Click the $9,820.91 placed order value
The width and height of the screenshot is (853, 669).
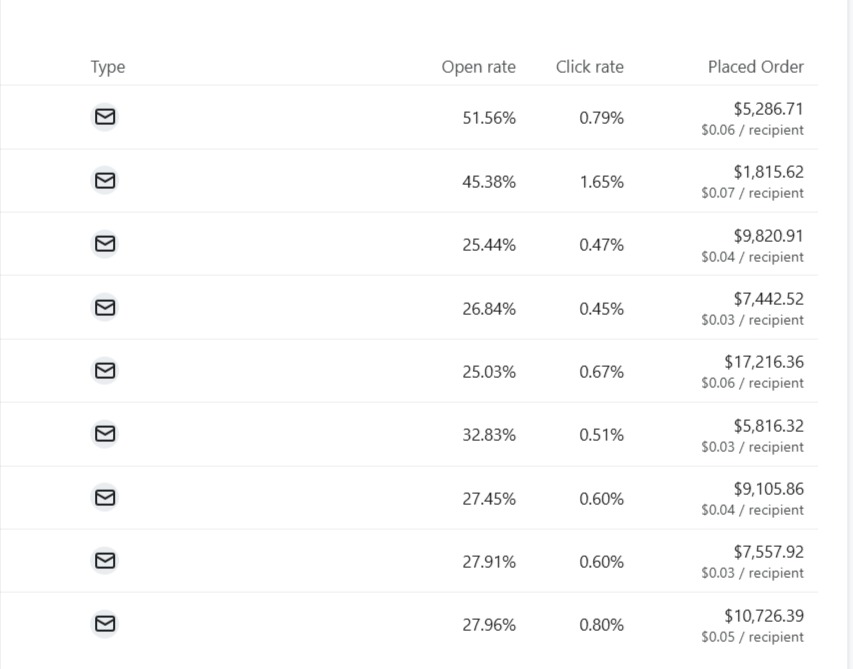[x=768, y=236]
